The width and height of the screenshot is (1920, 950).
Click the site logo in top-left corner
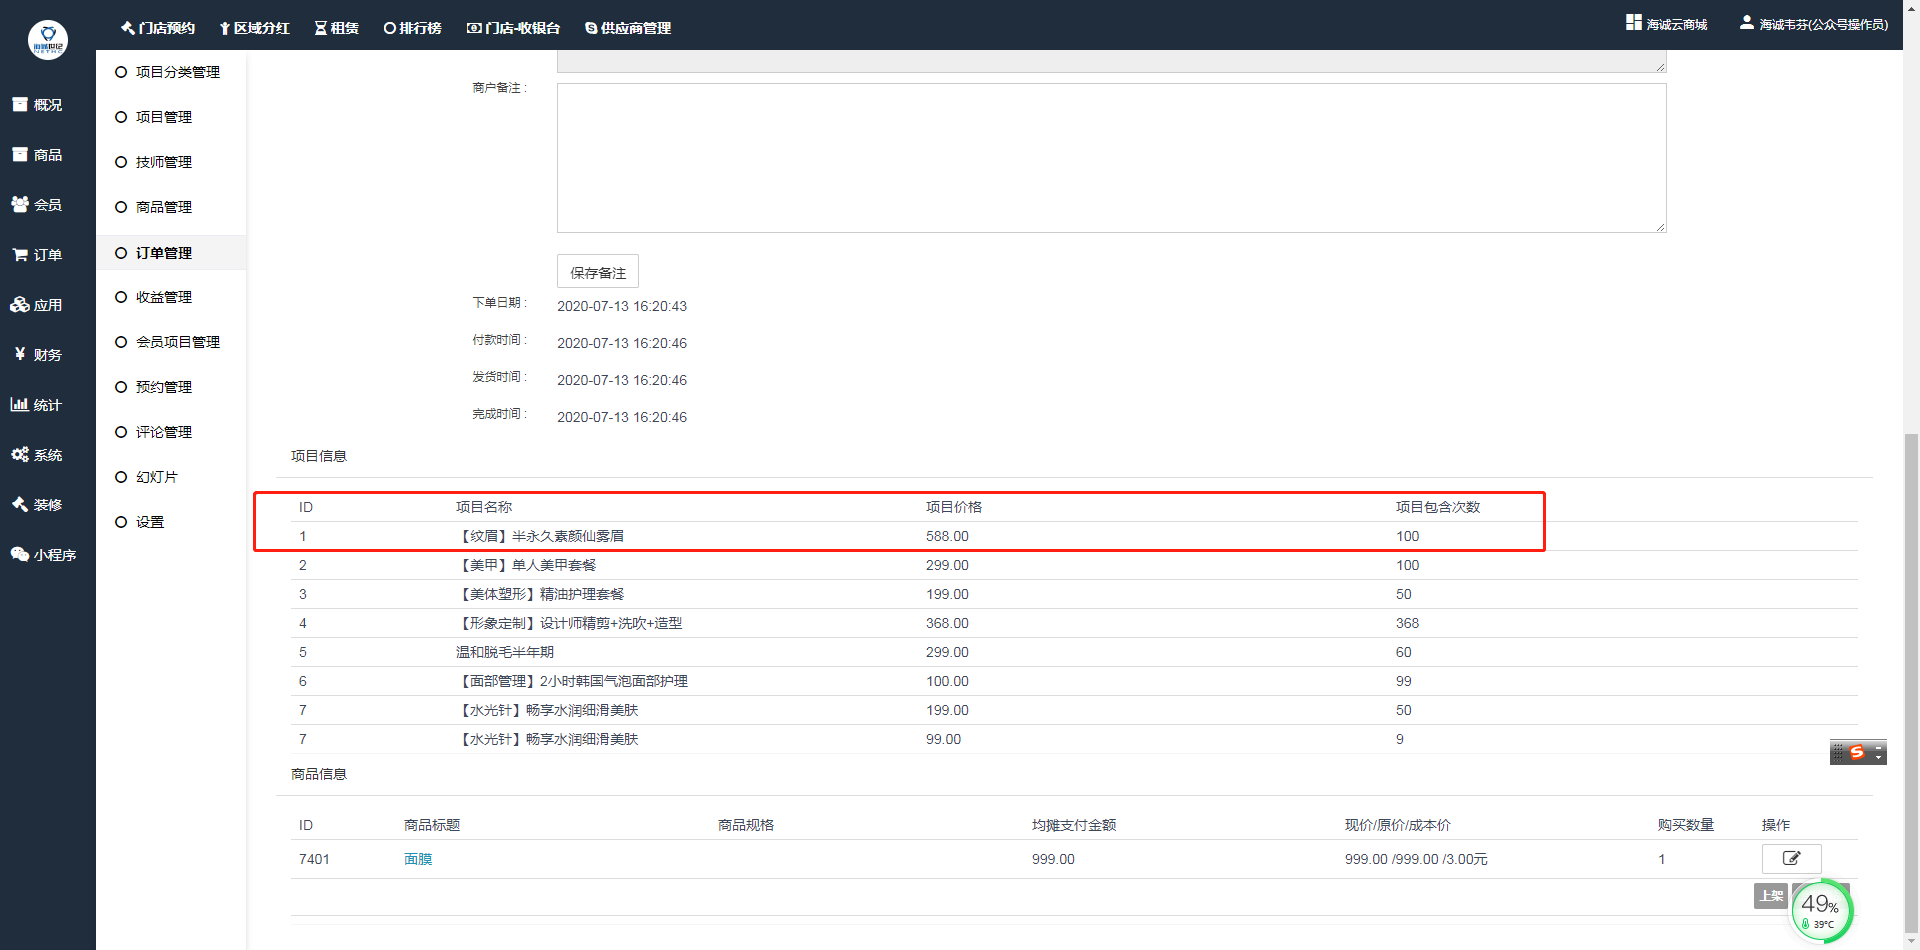pyautogui.click(x=47, y=40)
